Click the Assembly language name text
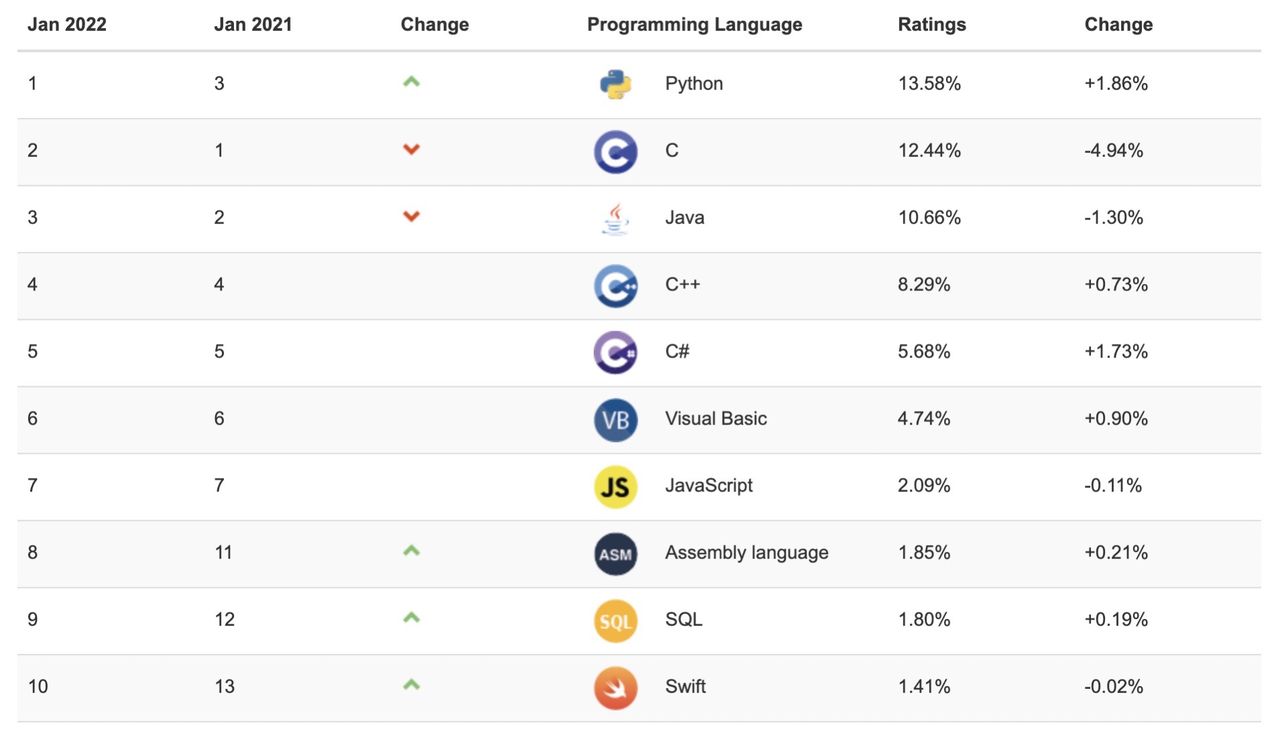Image resolution: width=1280 pixels, height=729 pixels. pyautogui.click(x=746, y=552)
